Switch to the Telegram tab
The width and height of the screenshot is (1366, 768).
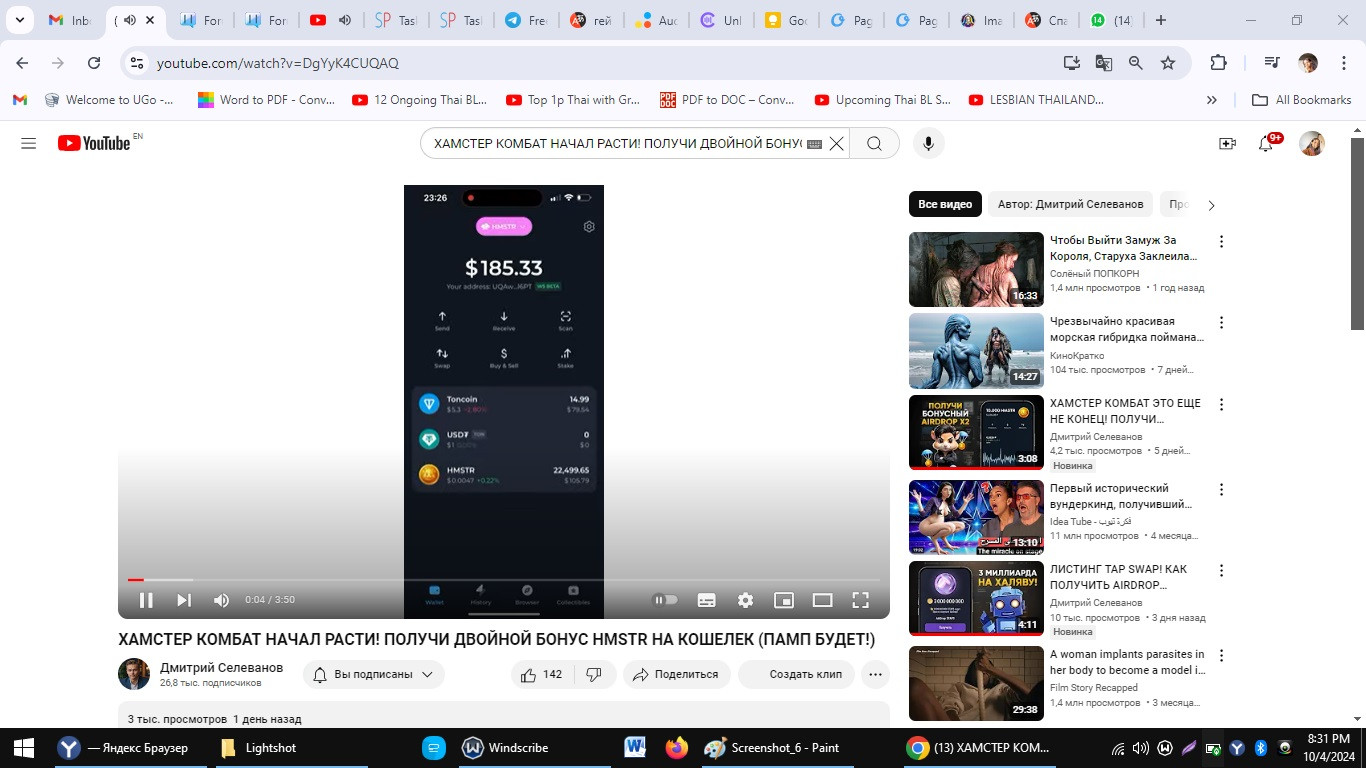[526, 20]
